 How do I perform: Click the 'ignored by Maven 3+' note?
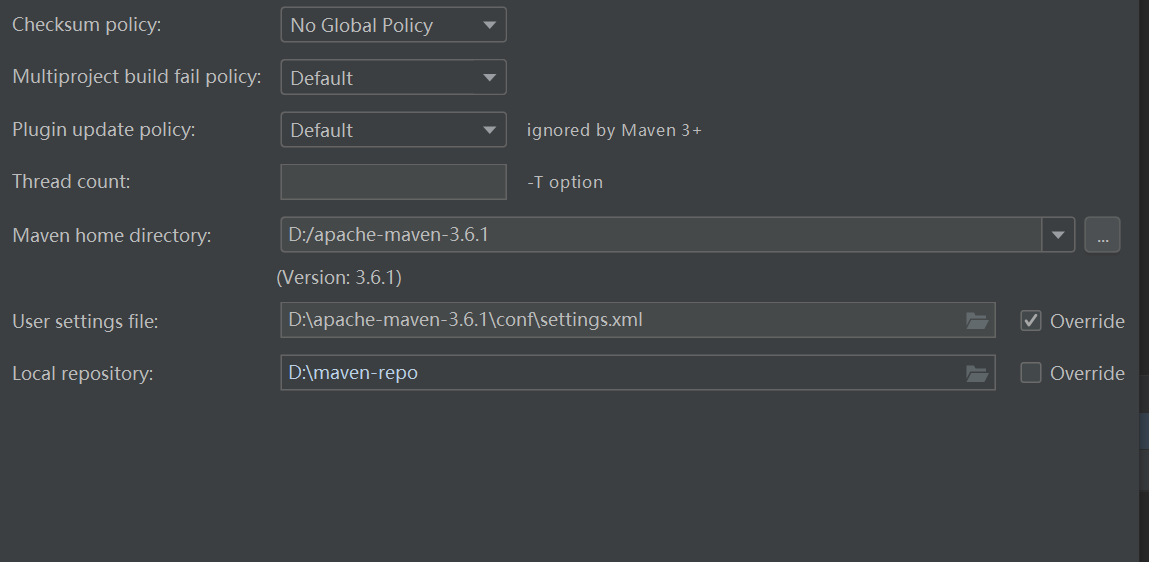[x=614, y=130]
